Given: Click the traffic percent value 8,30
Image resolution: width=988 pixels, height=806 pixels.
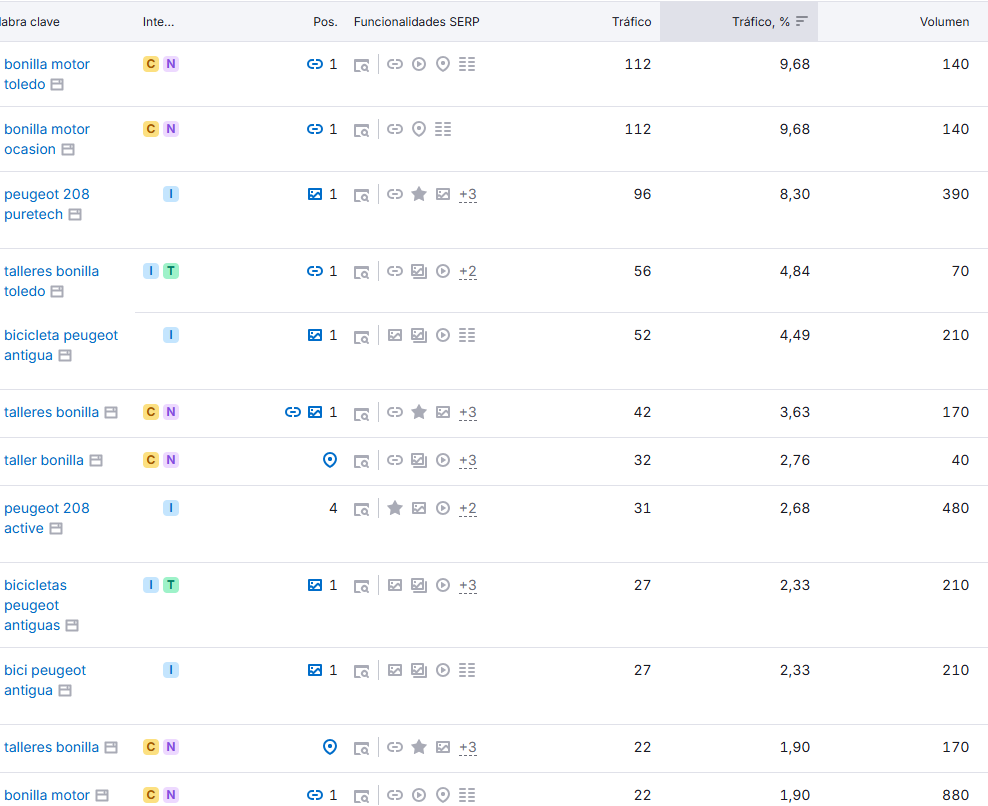Looking at the screenshot, I should (795, 194).
